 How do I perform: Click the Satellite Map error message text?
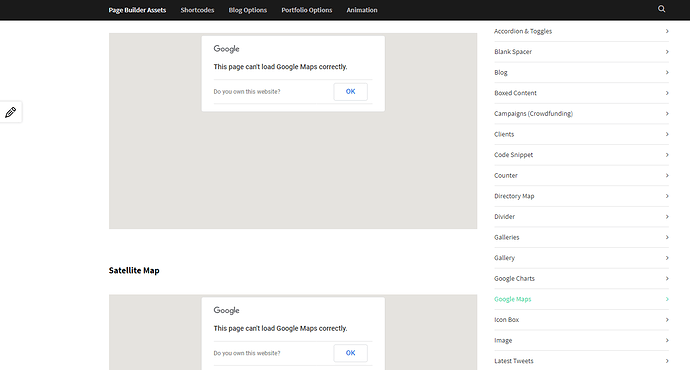pyautogui.click(x=280, y=328)
